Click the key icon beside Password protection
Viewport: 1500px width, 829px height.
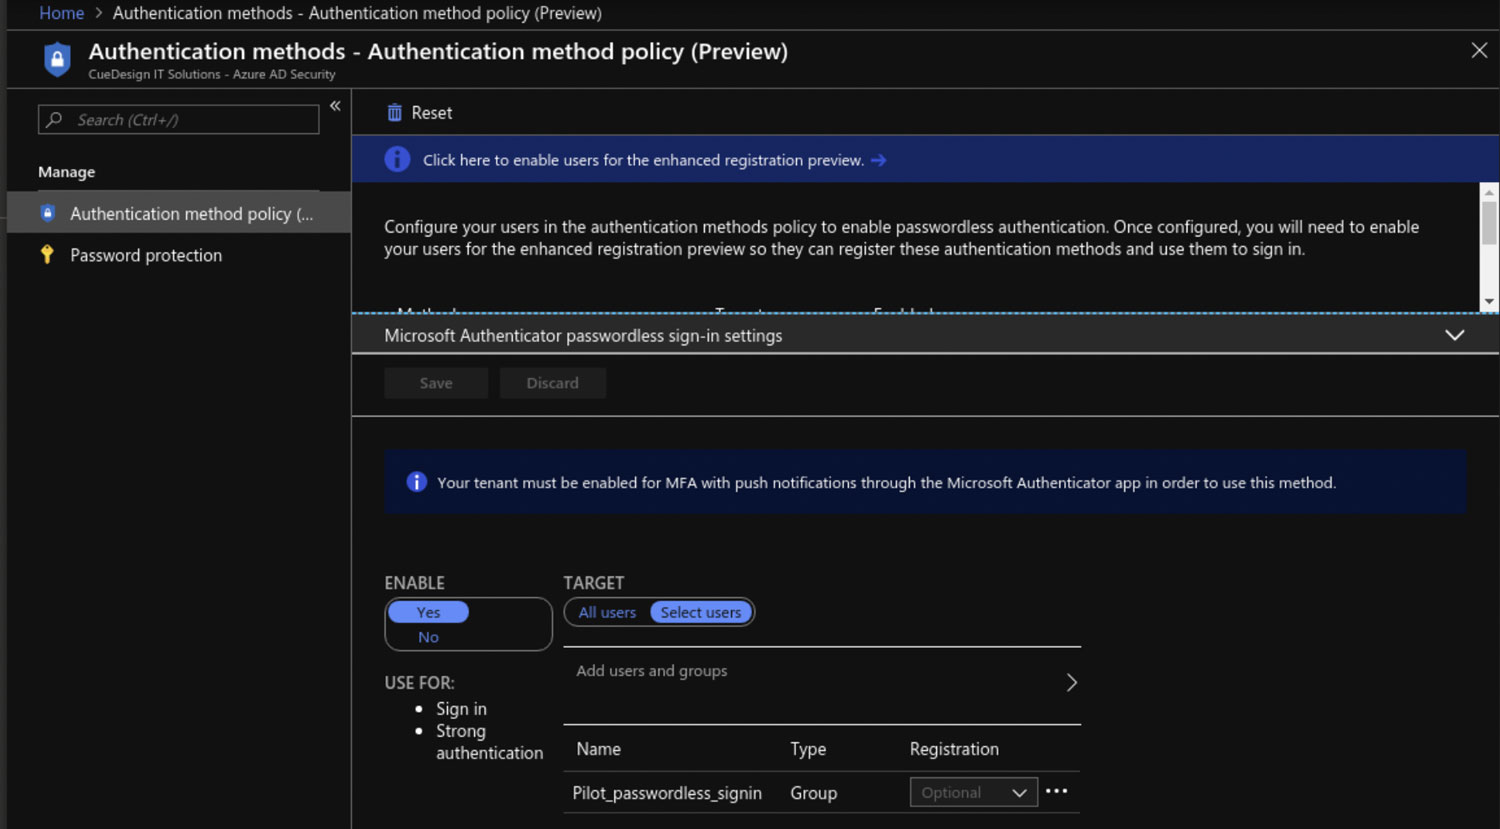tap(47, 254)
